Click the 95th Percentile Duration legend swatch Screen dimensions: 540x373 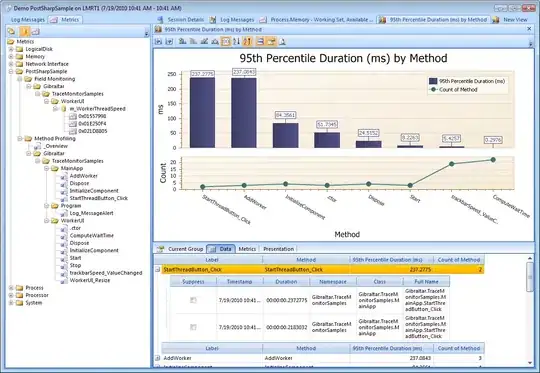(433, 81)
